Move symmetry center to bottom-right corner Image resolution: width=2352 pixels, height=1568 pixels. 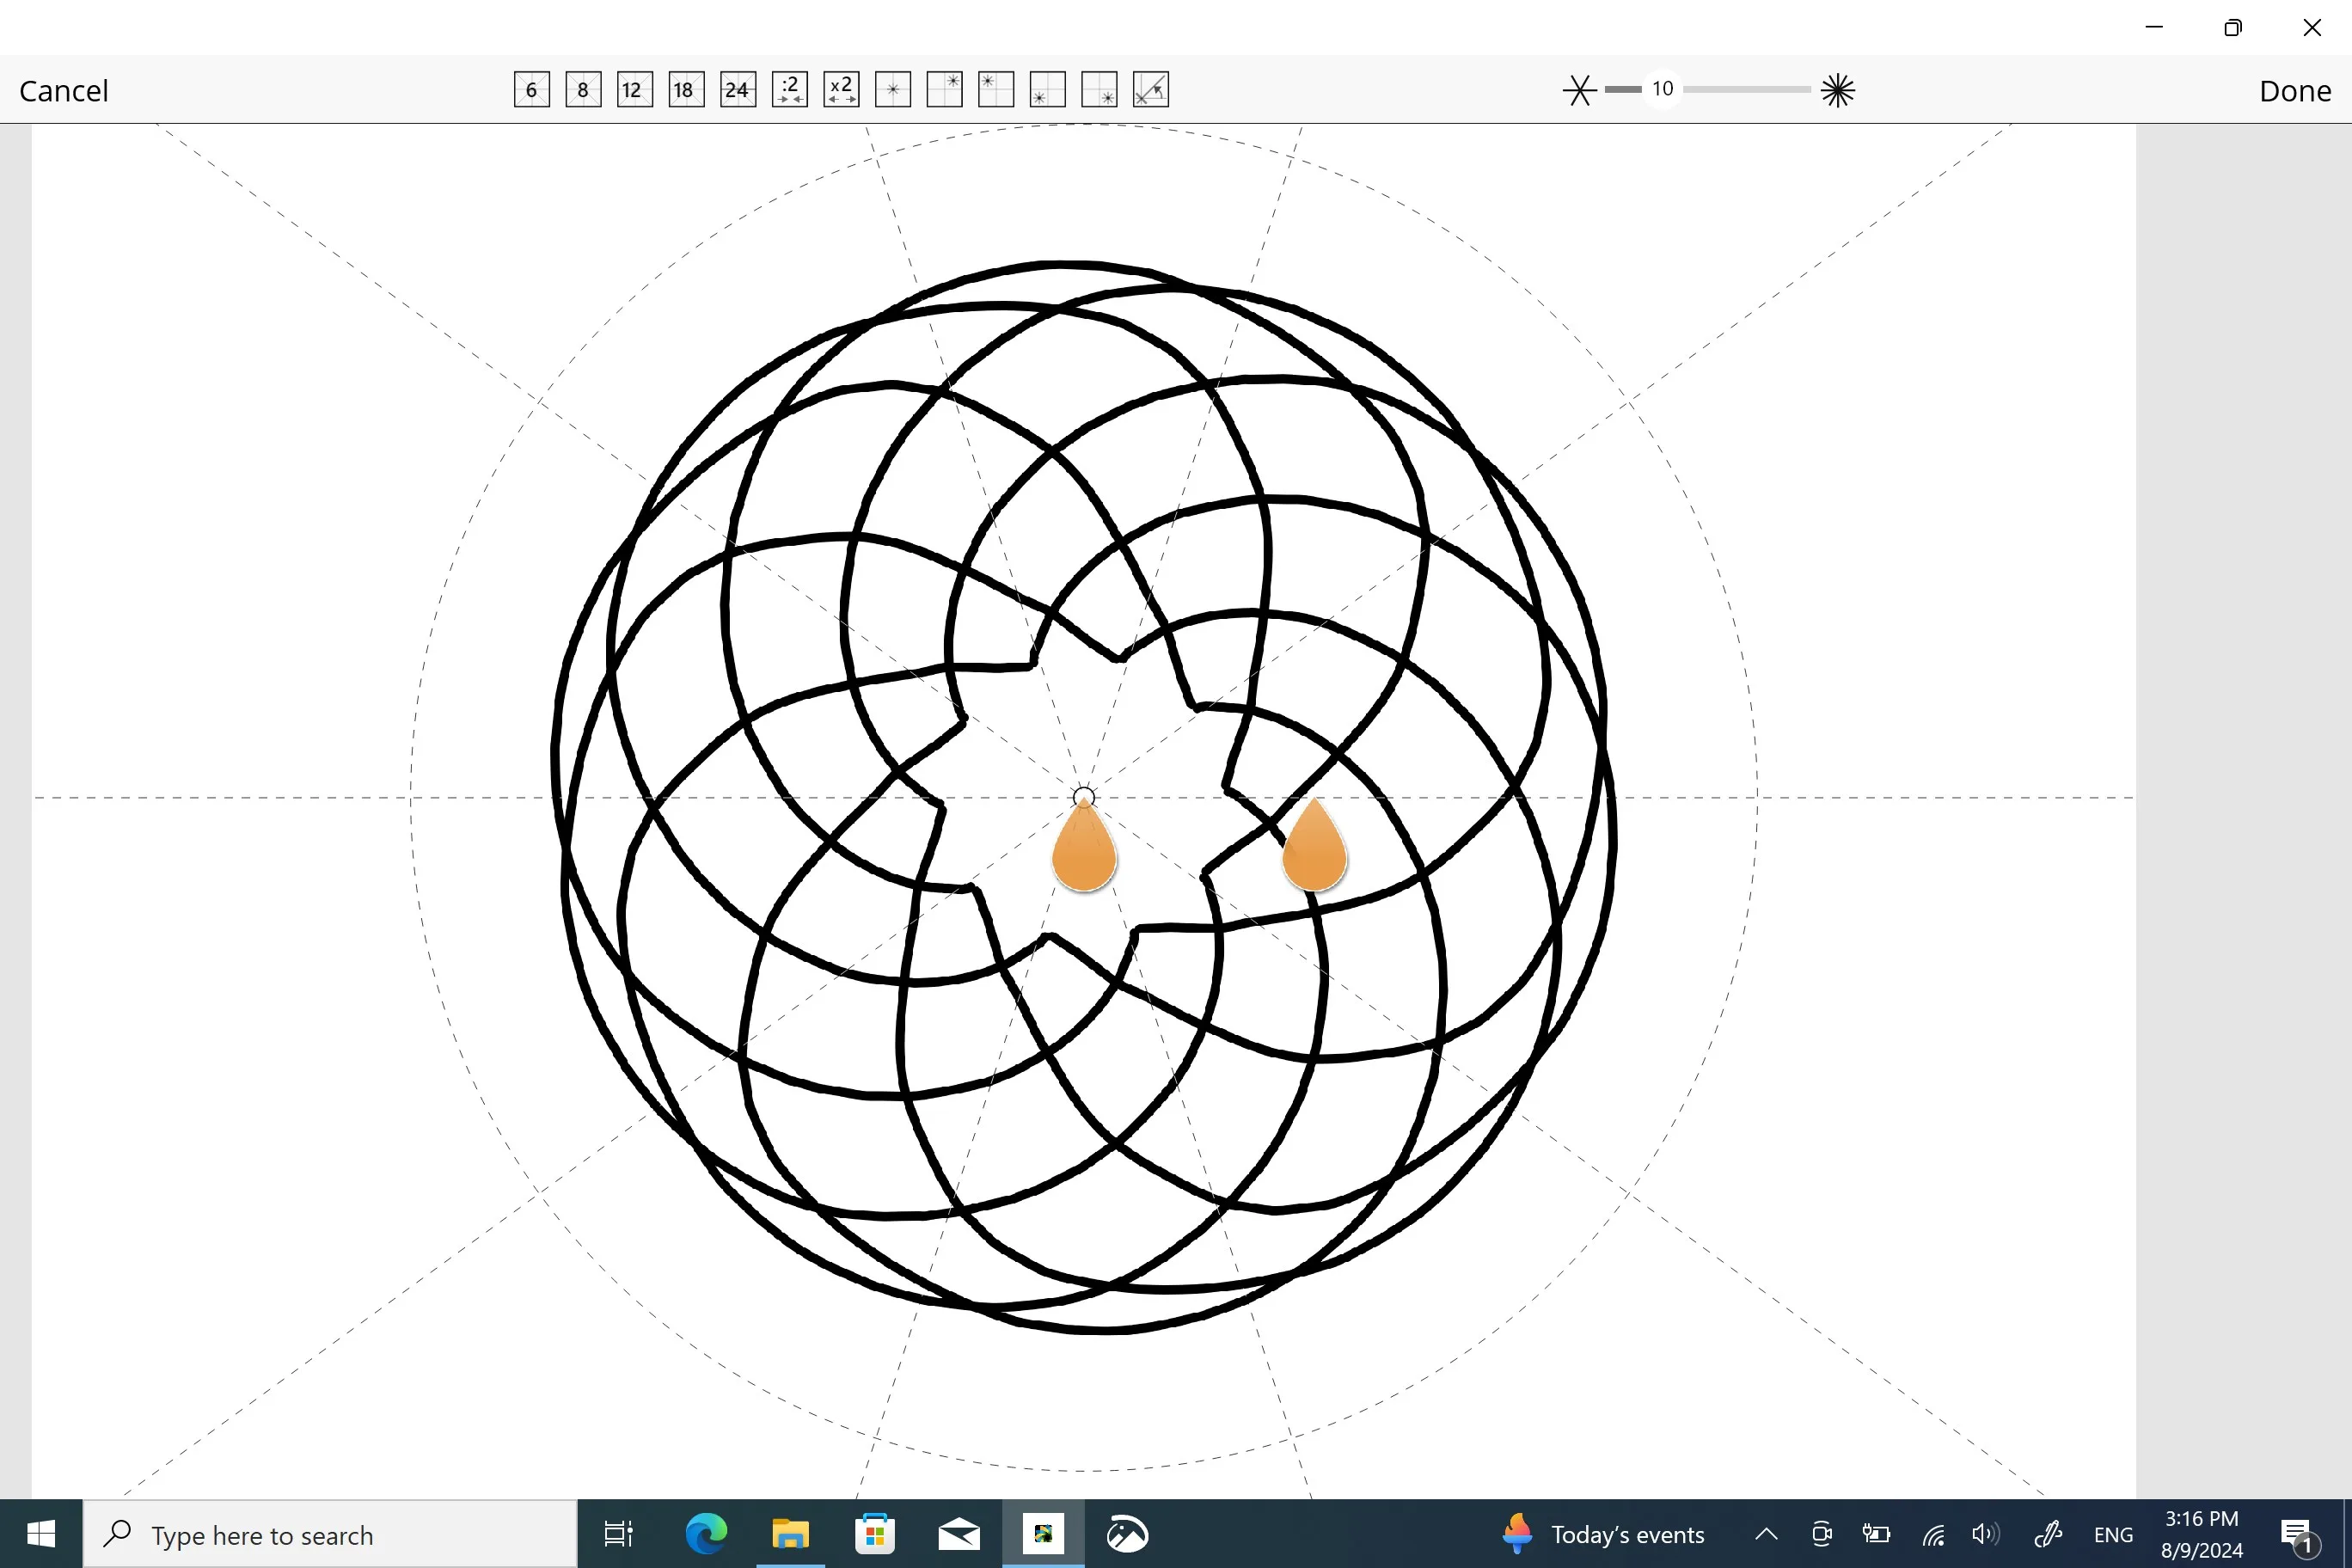[1100, 90]
